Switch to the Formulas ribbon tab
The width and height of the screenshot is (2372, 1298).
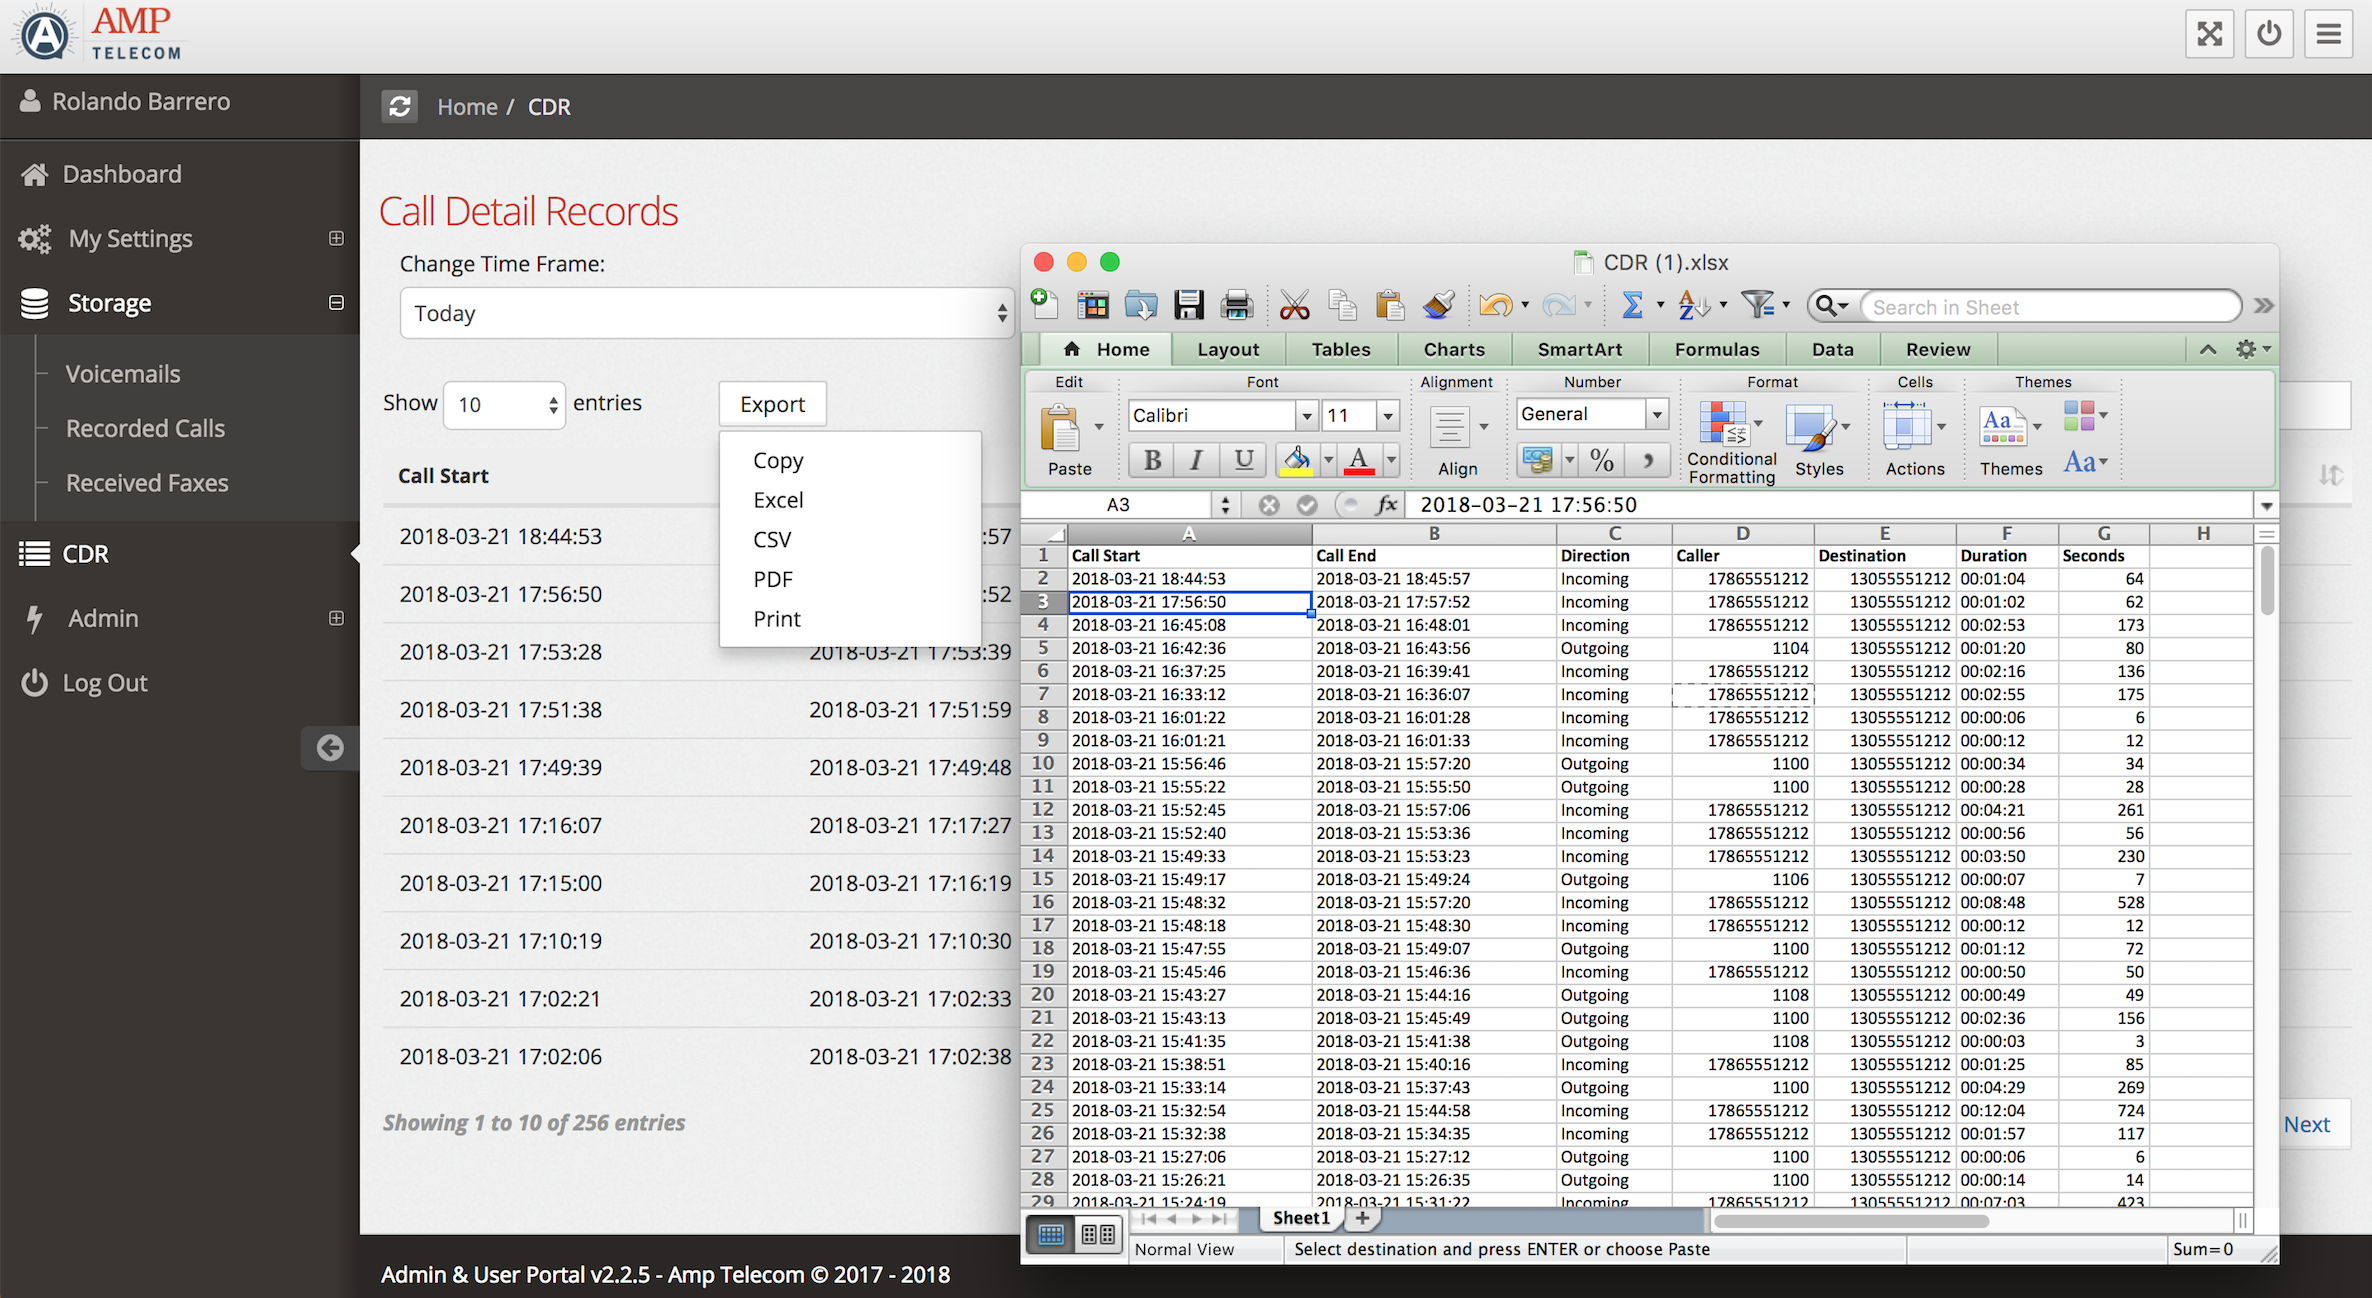(x=1716, y=349)
